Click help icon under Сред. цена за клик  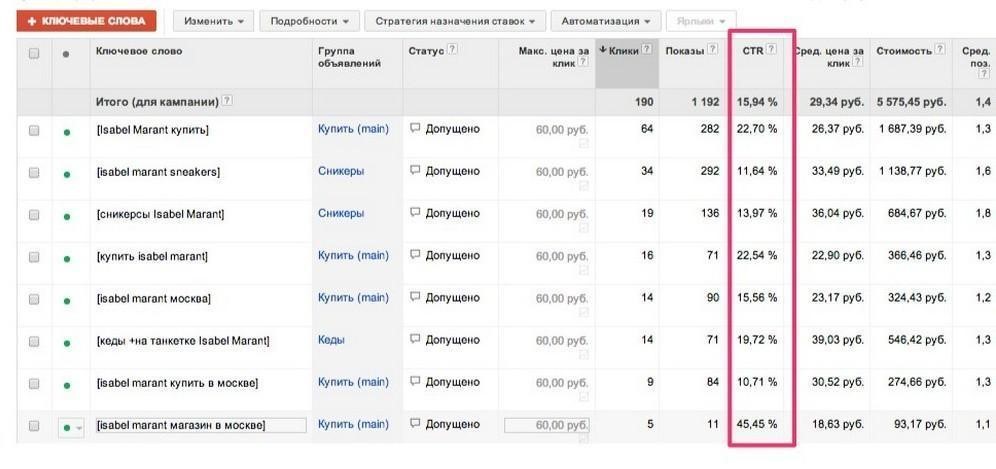pos(858,62)
